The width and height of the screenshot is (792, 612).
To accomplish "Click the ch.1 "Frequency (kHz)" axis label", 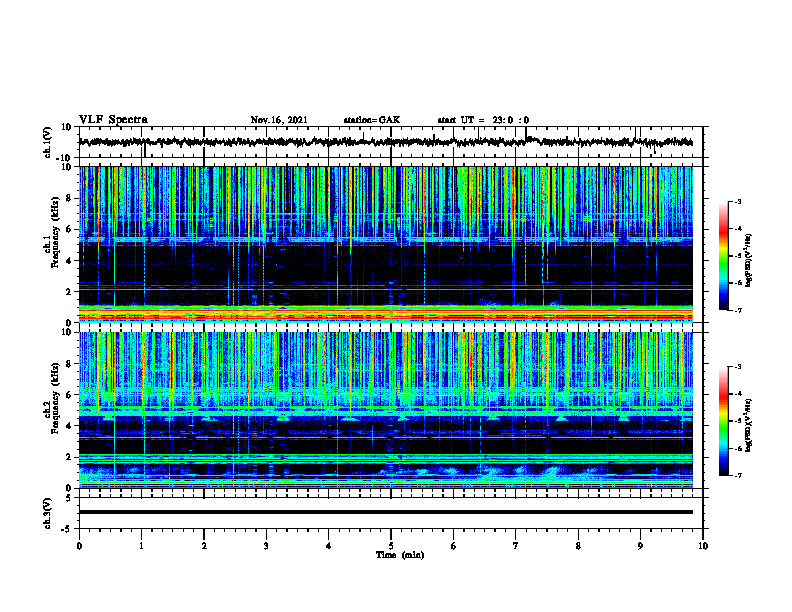I will click(x=55, y=231).
